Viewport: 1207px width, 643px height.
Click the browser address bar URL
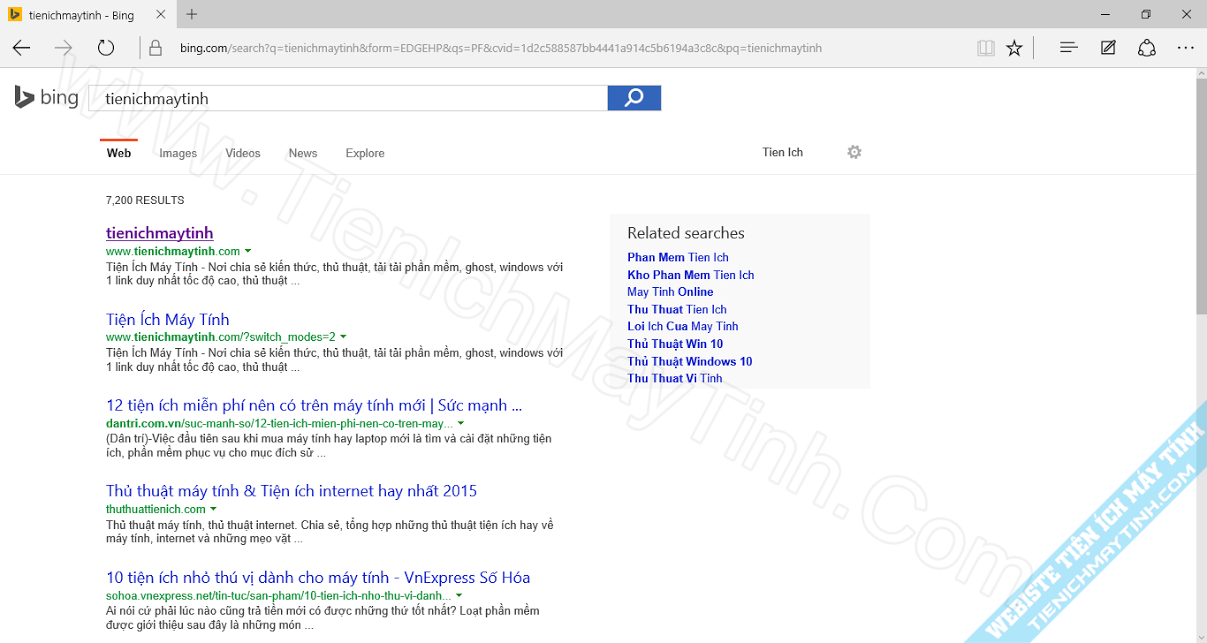pyautogui.click(x=500, y=47)
